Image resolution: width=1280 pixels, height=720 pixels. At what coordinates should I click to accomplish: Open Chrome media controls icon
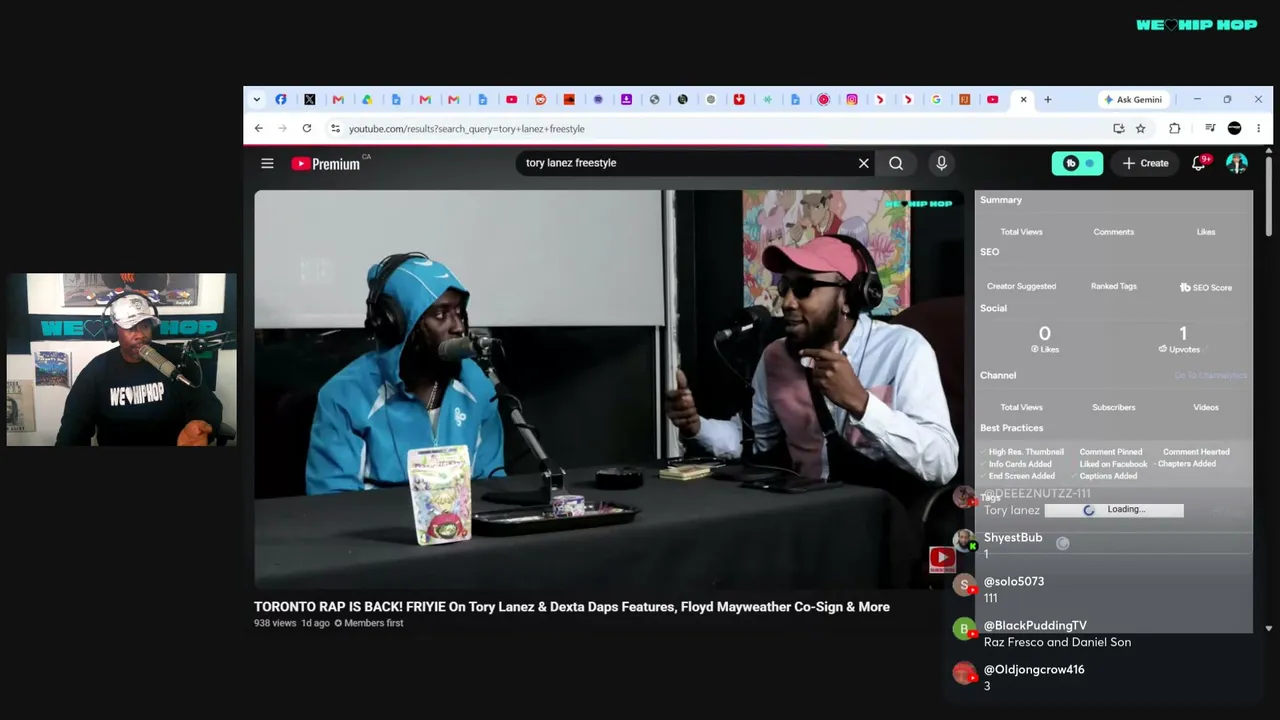point(1210,128)
